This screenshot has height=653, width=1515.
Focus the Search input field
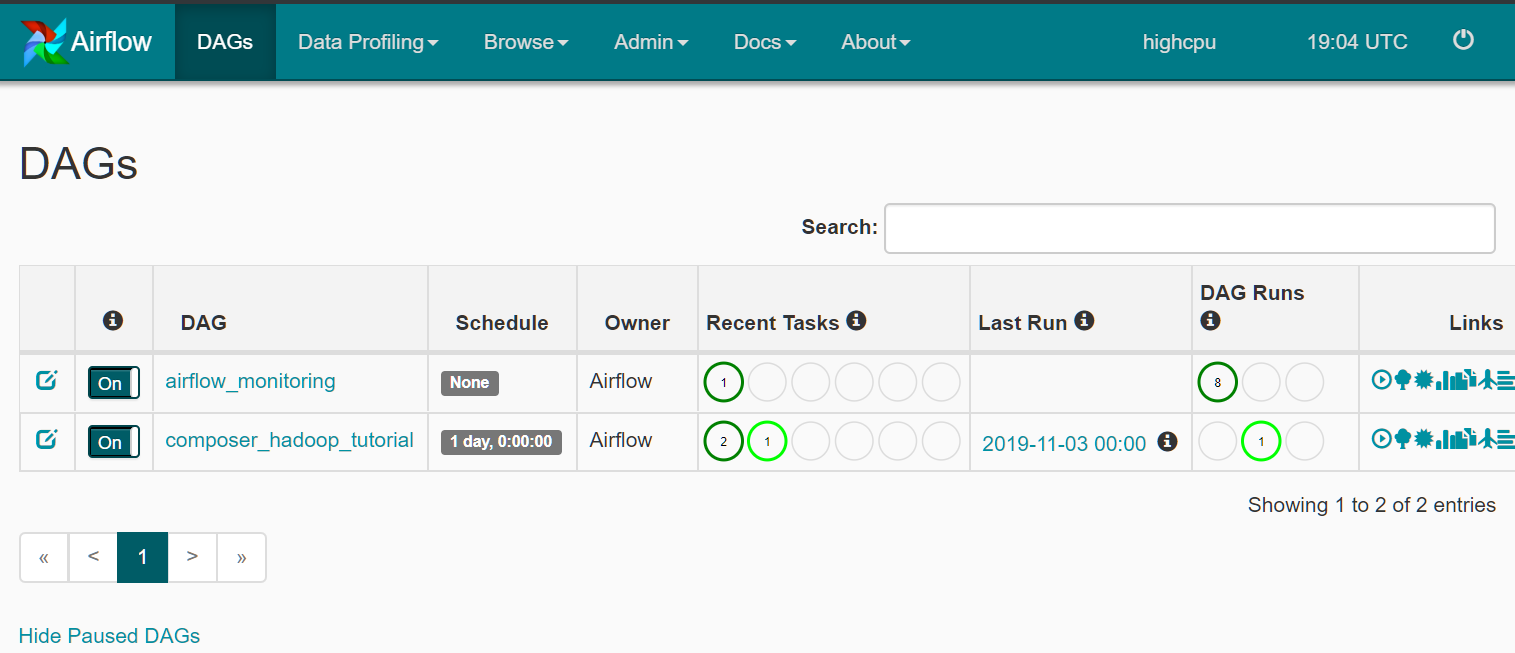pyautogui.click(x=1190, y=228)
